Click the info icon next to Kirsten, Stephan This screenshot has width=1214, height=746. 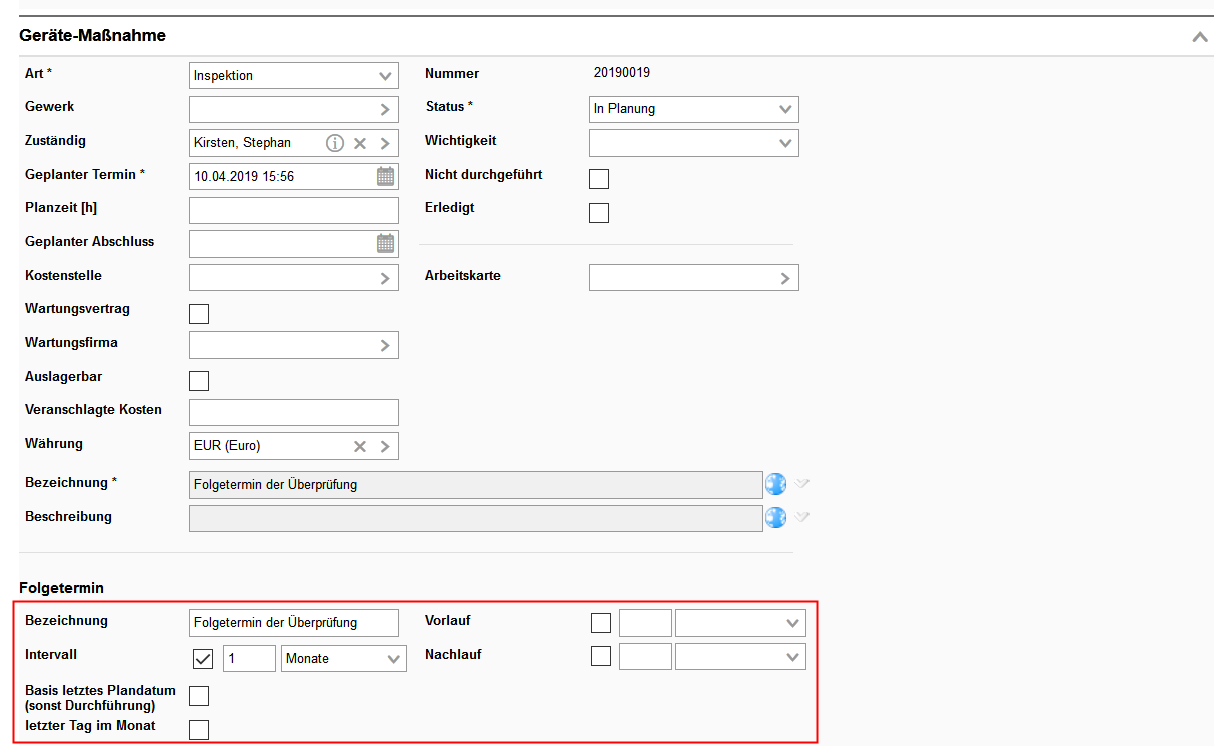335,143
